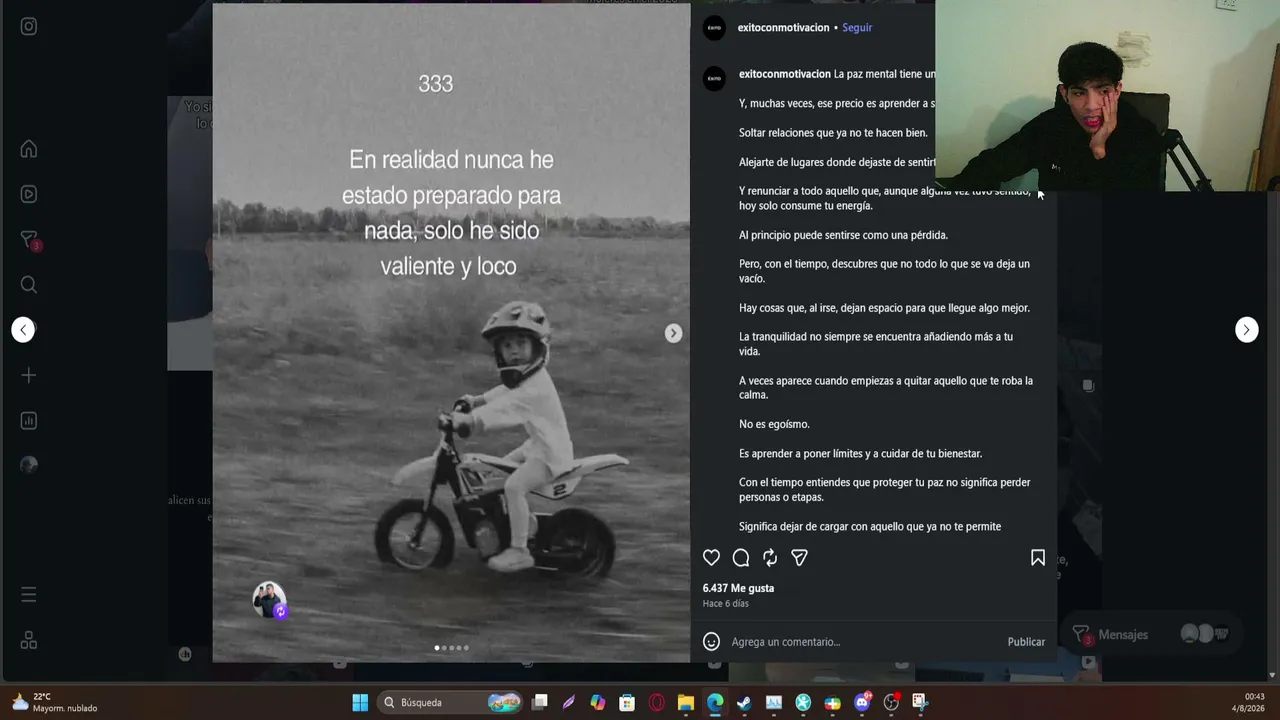Open the dashboard chart icon in sidebar

coord(29,421)
